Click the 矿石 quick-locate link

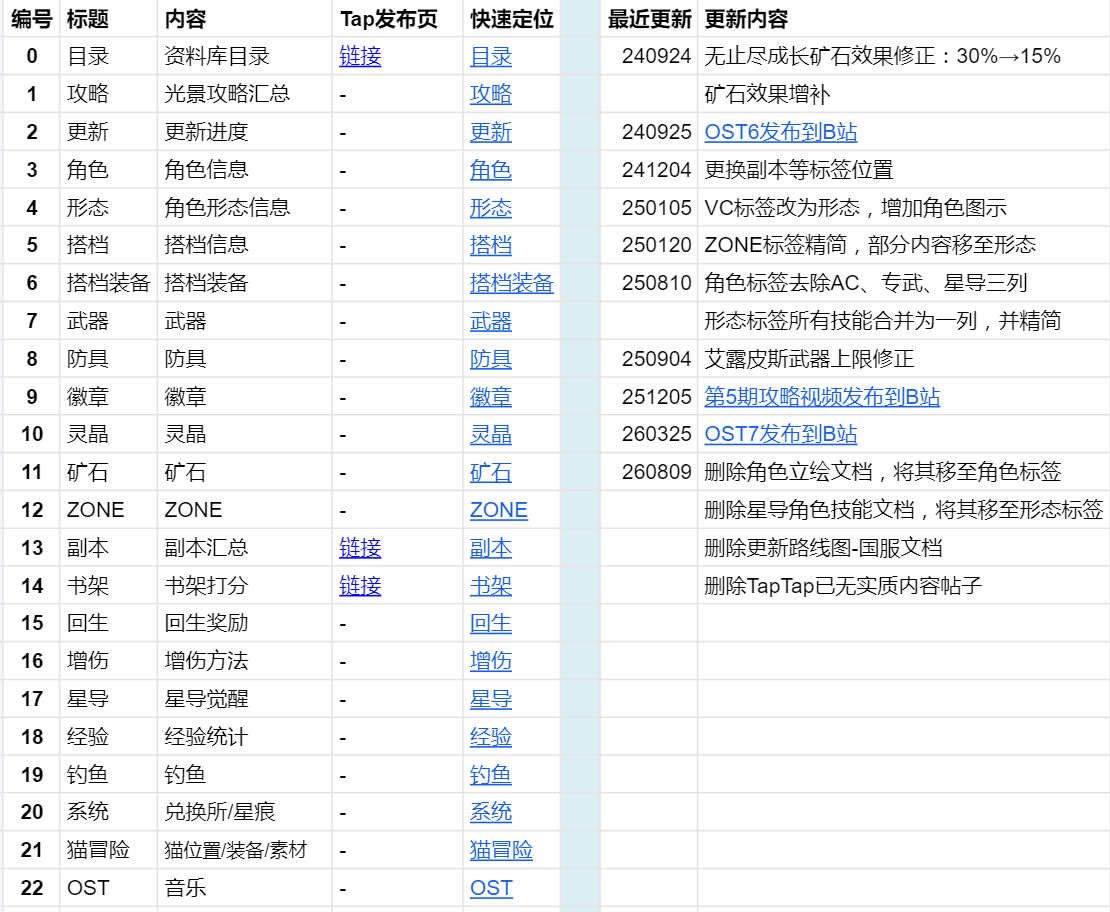(491, 473)
